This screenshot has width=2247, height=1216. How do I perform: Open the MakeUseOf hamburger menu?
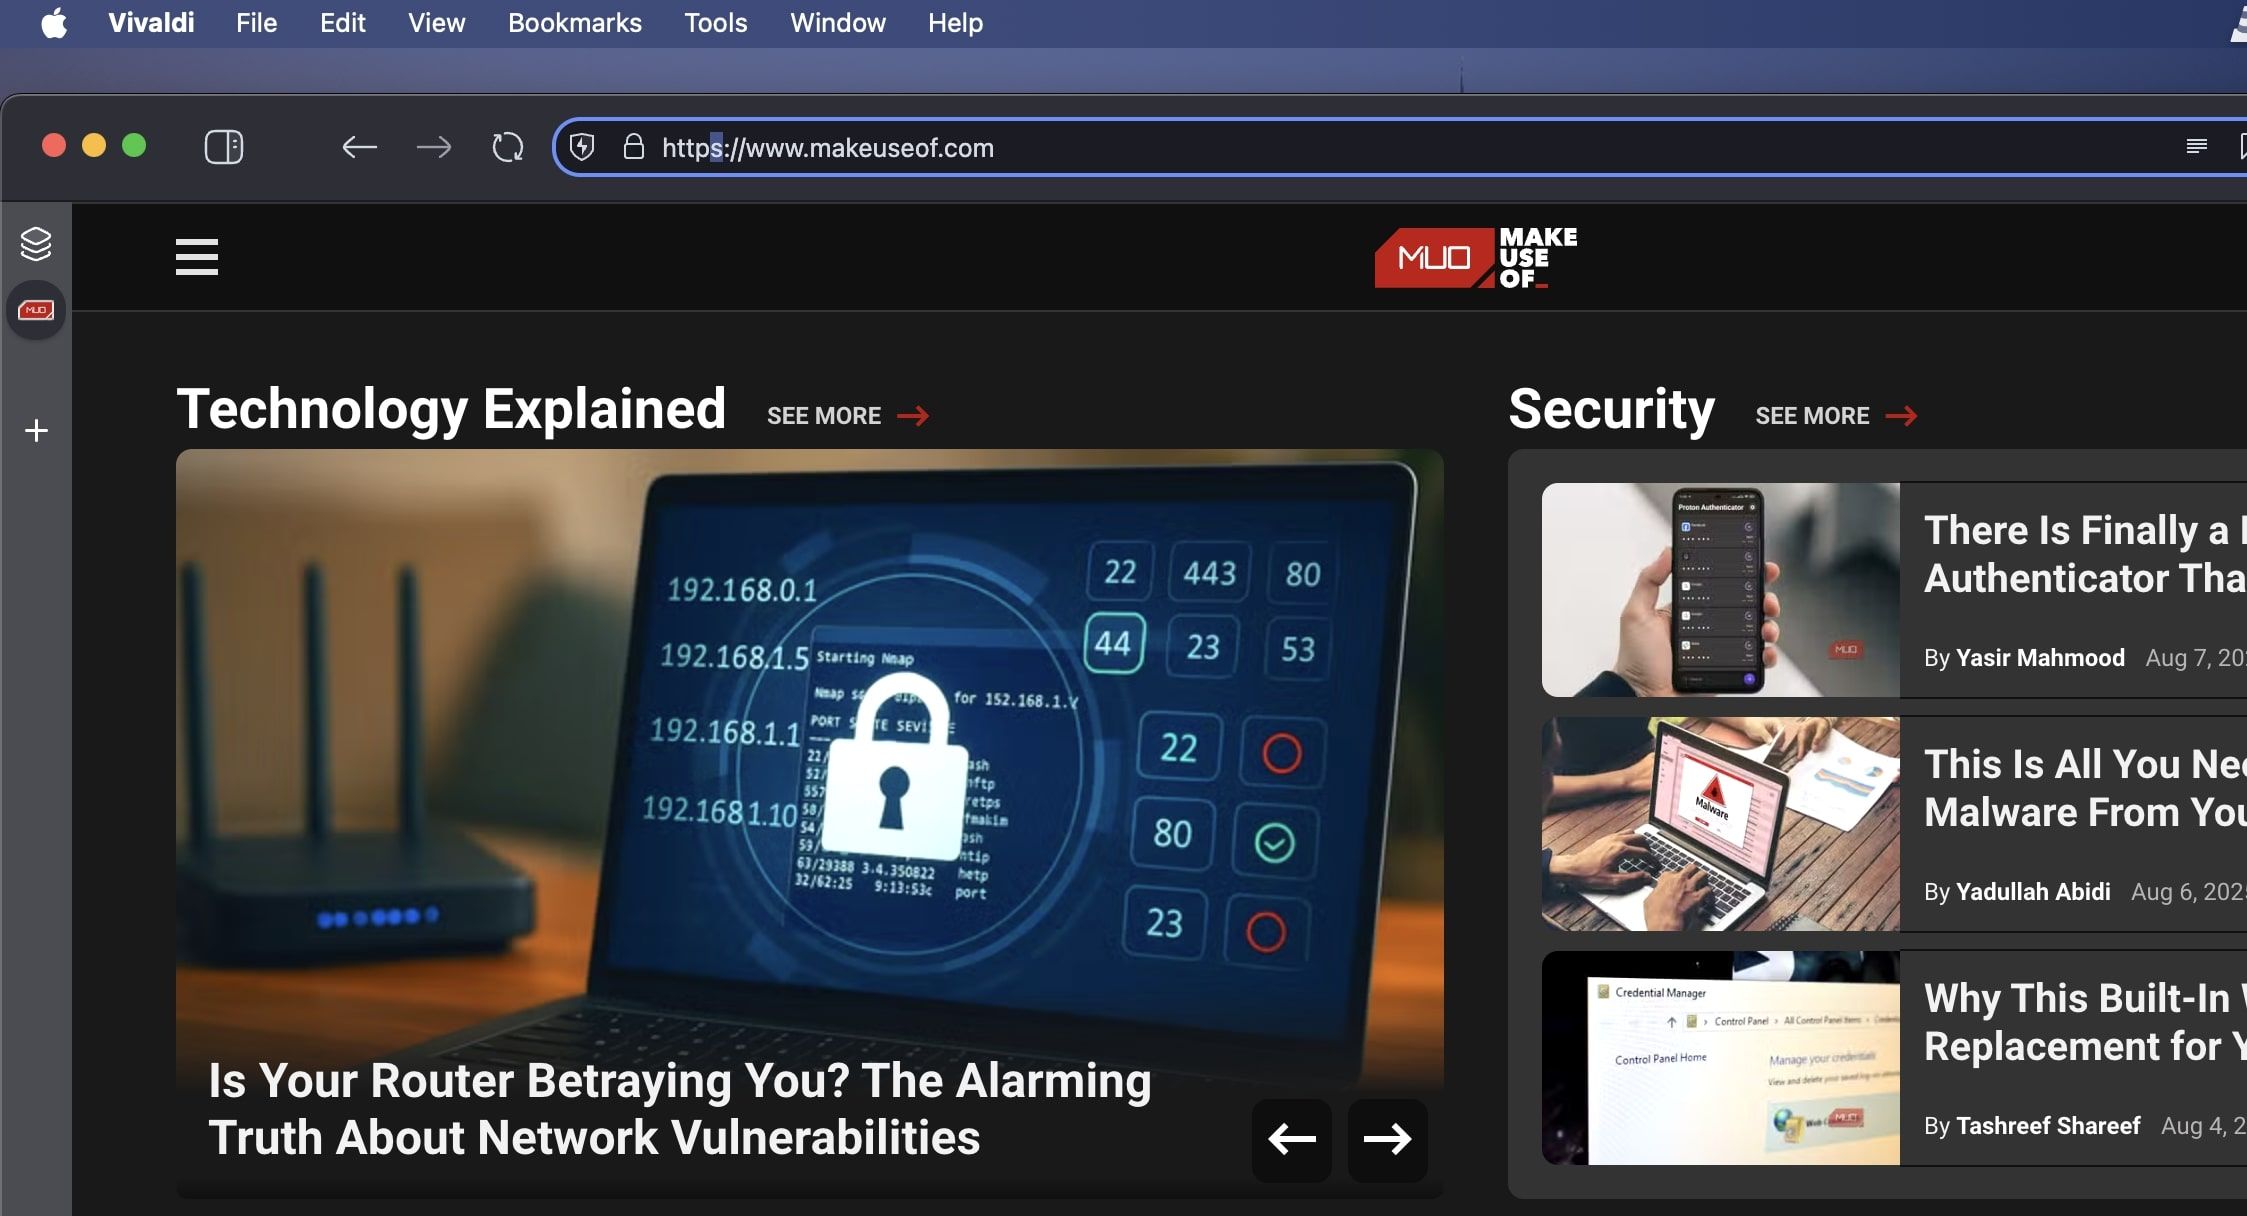click(197, 257)
